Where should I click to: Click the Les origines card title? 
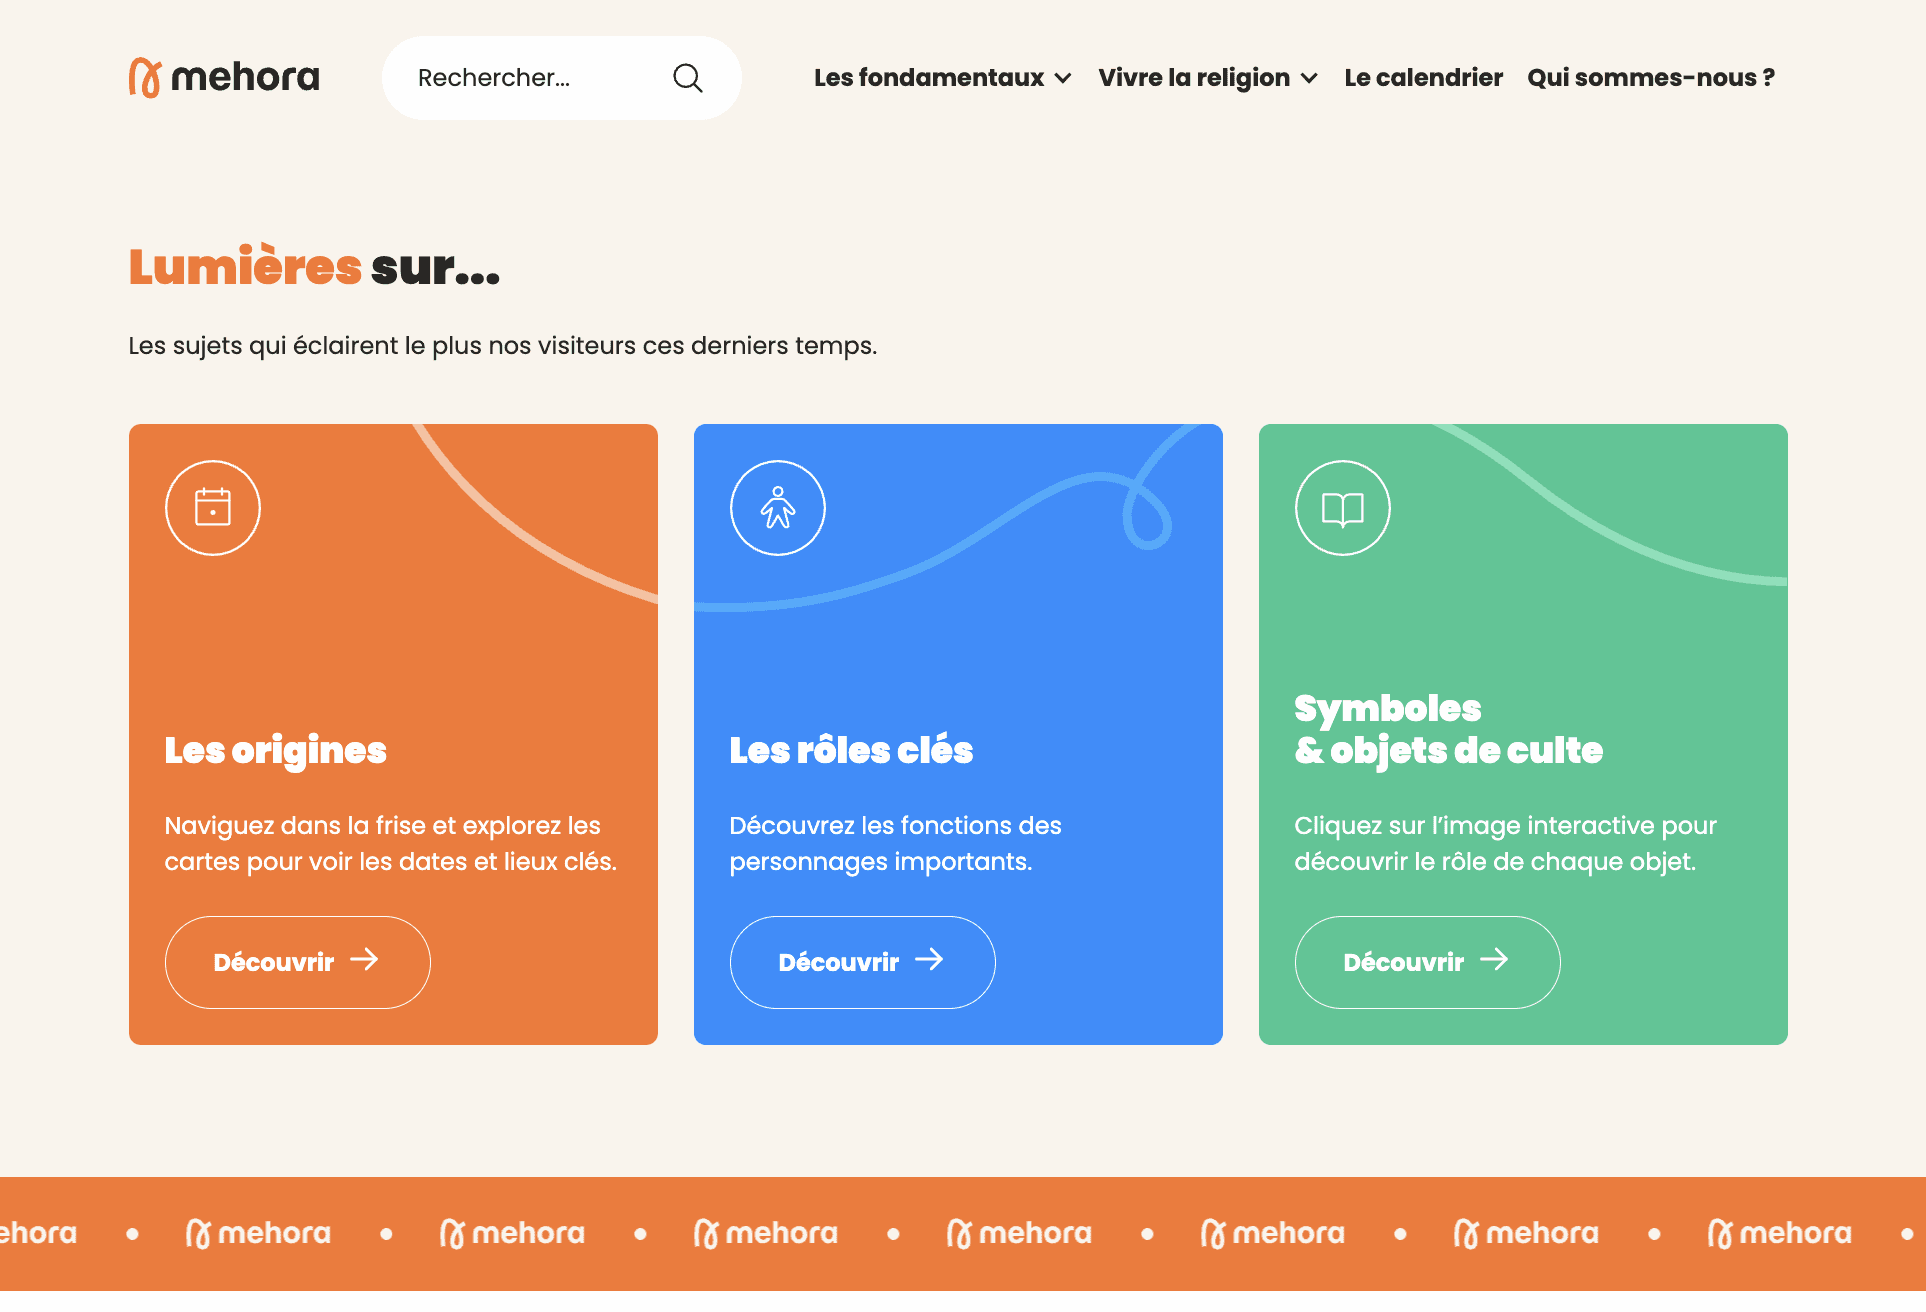tap(275, 750)
